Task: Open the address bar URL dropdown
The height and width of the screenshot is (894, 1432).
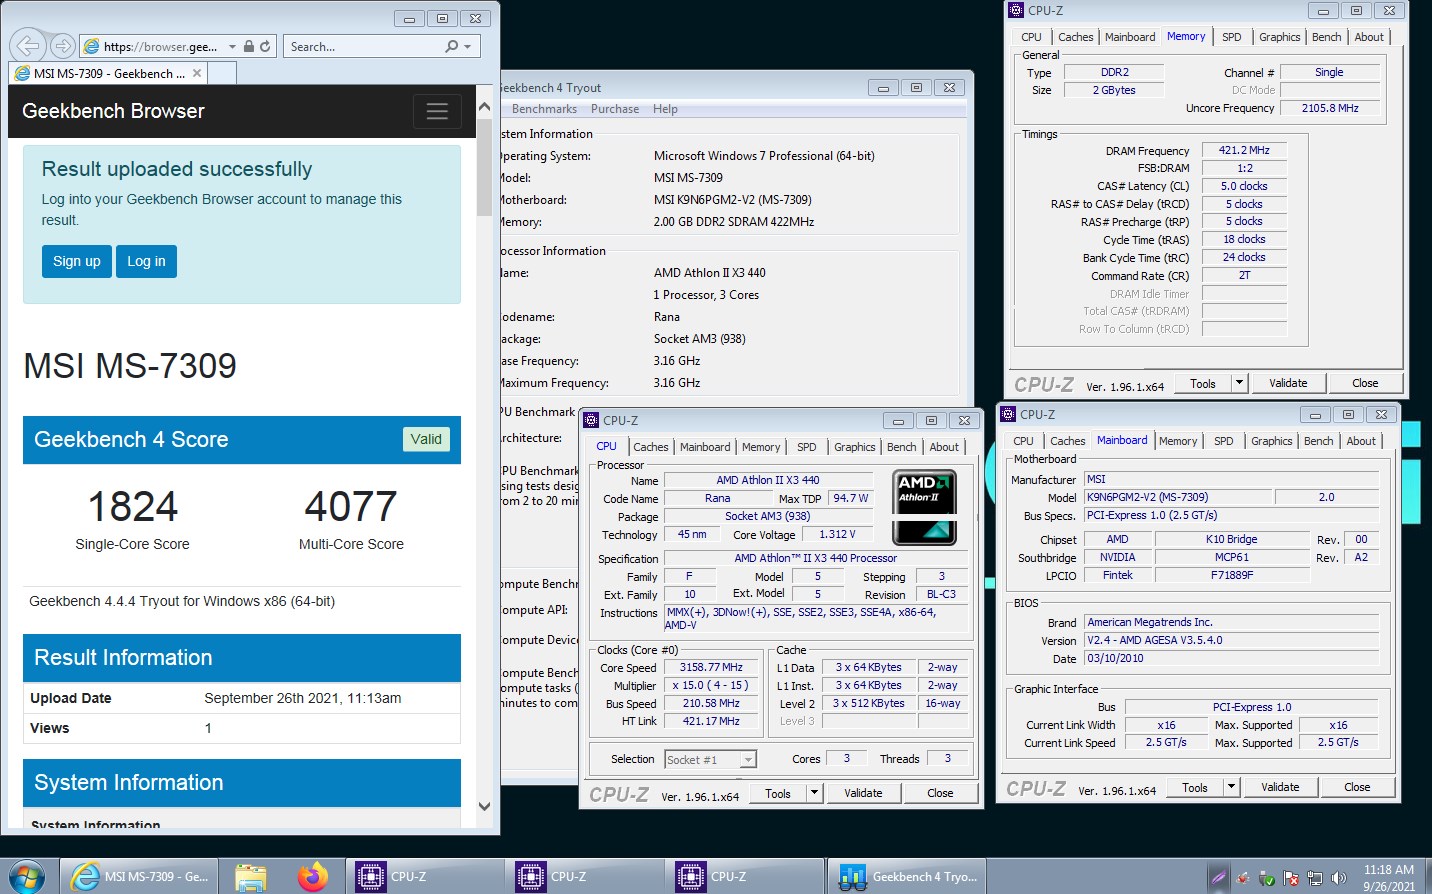Action: (x=232, y=46)
